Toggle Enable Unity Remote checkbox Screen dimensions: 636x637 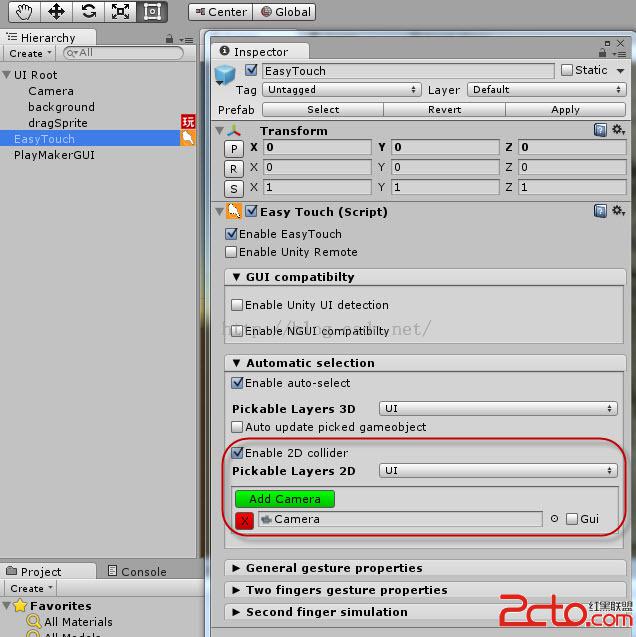point(231,252)
